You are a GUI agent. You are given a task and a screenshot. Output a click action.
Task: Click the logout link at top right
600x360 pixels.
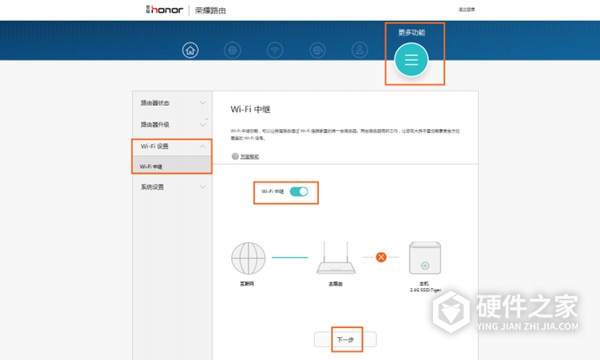(467, 9)
